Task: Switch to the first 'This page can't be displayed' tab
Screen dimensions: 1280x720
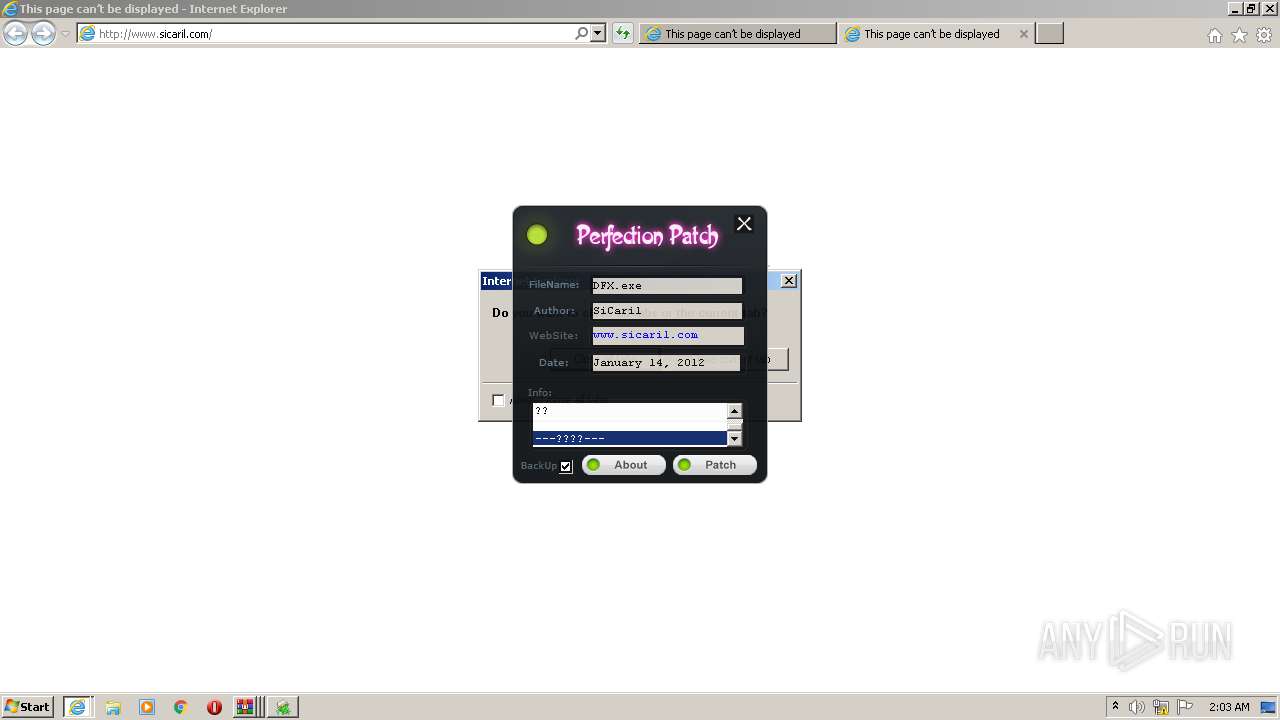Action: tap(738, 34)
